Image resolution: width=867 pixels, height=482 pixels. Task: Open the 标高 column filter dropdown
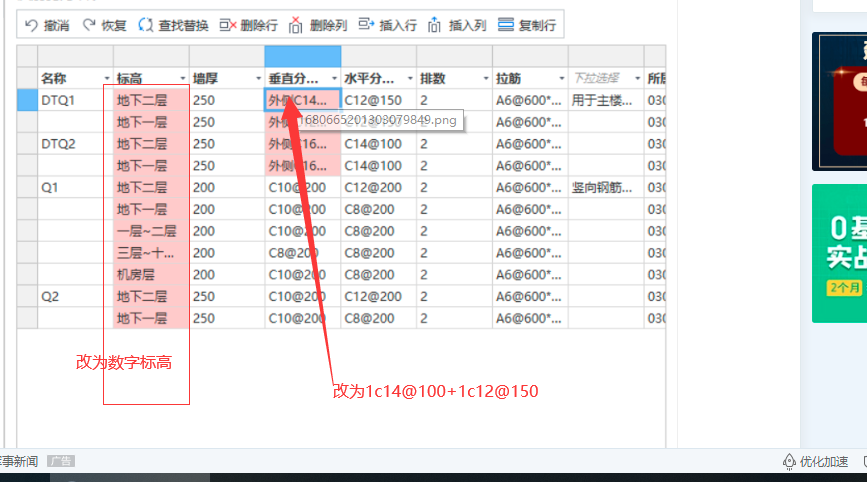tap(183, 78)
